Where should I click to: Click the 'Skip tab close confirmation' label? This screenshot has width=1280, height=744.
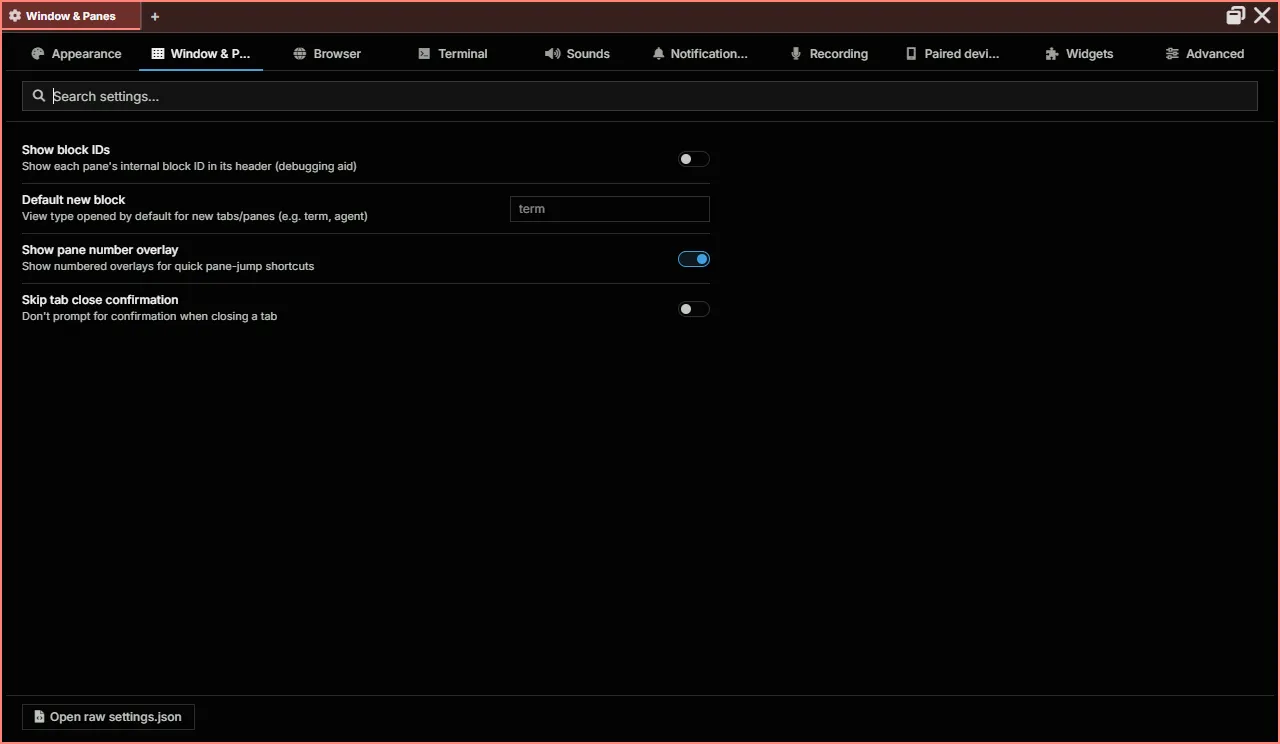tap(100, 300)
